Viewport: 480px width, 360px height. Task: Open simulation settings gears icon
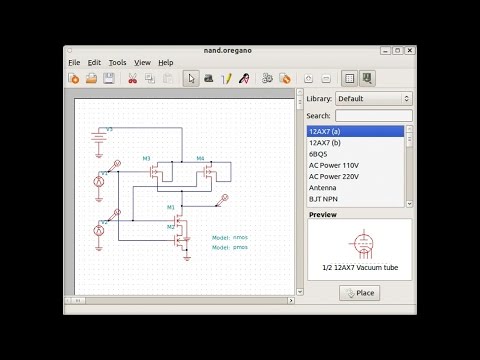tap(267, 79)
